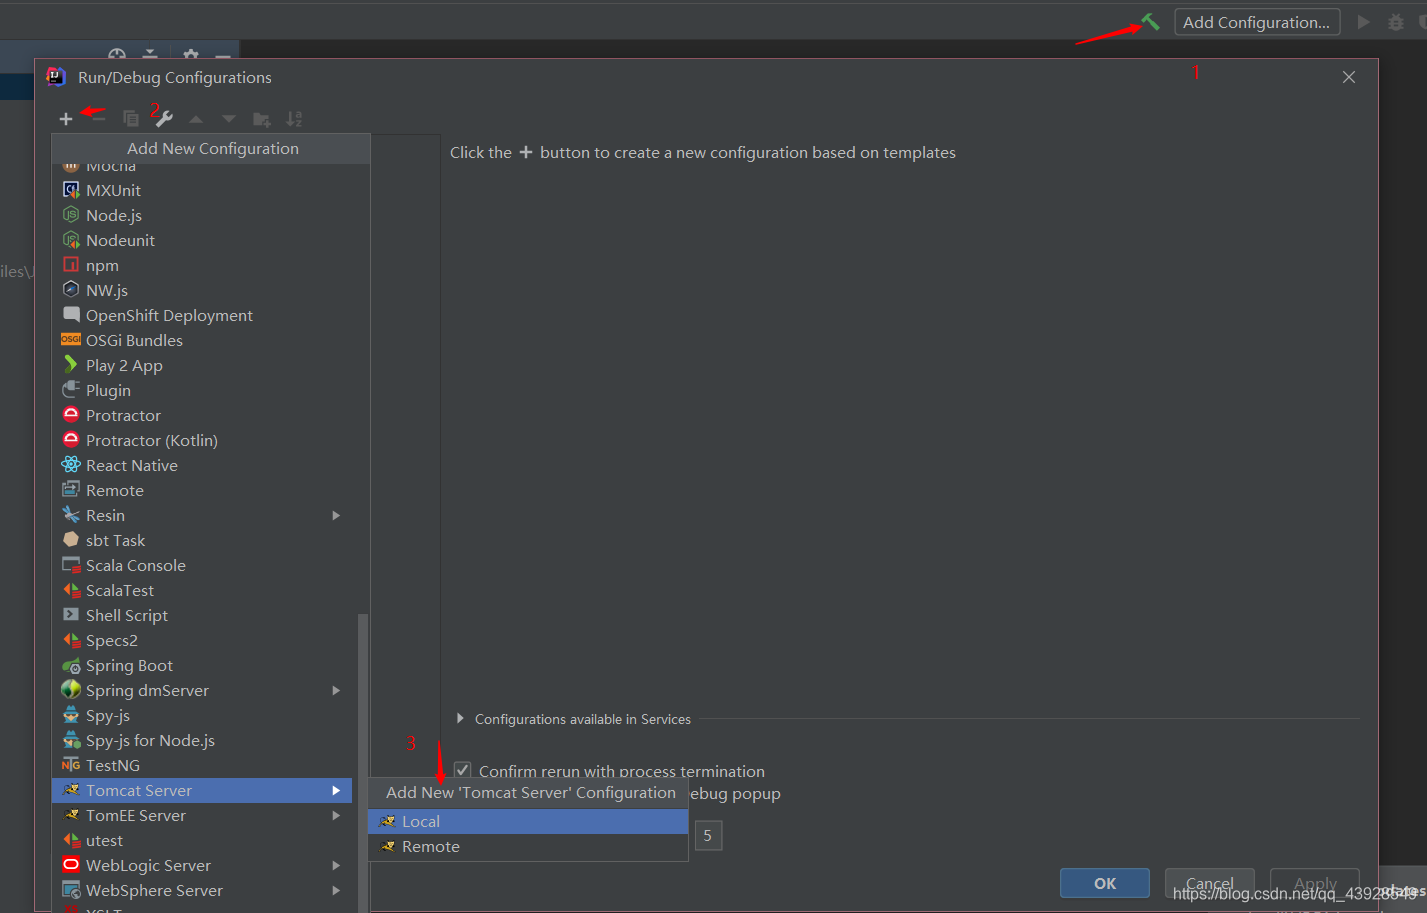Screen dimensions: 1427x913
Task: Click the plus Add New Configuration button
Action: [x=66, y=119]
